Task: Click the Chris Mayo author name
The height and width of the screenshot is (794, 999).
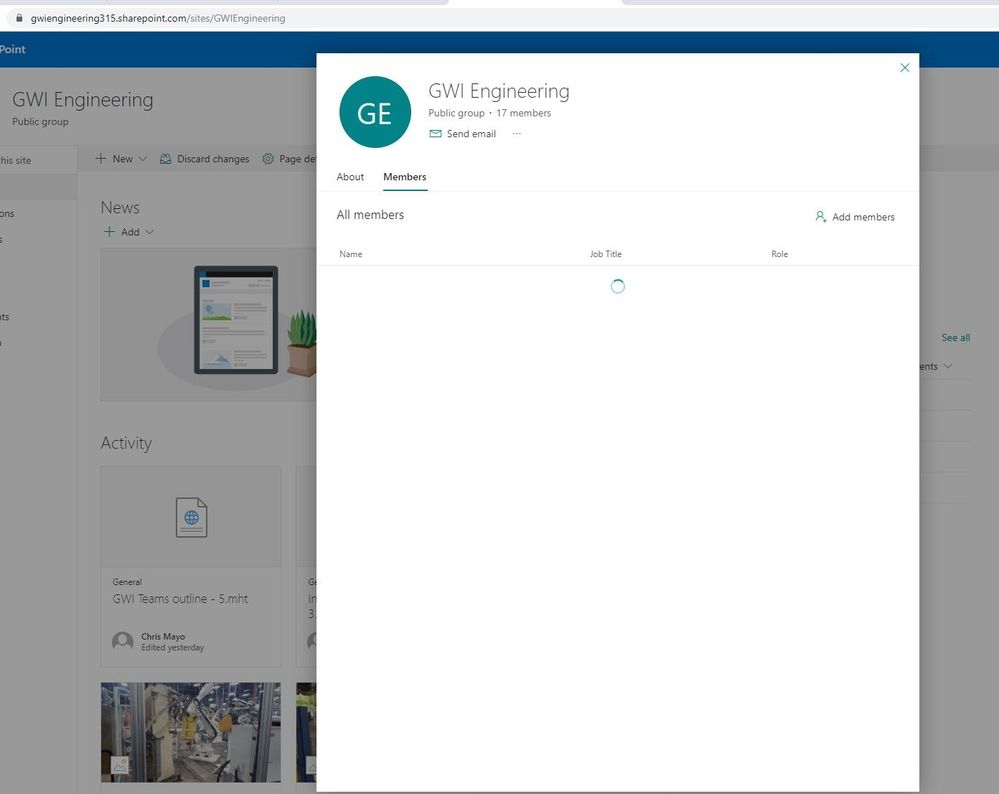Action: (163, 637)
